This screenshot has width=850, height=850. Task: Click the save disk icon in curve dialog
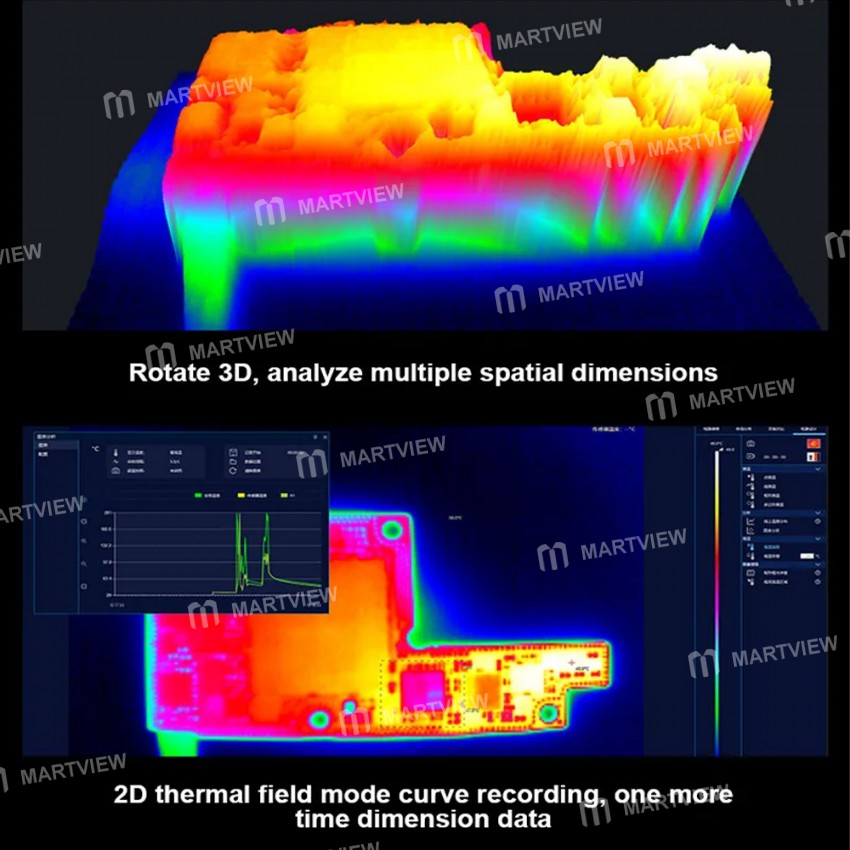point(233,453)
